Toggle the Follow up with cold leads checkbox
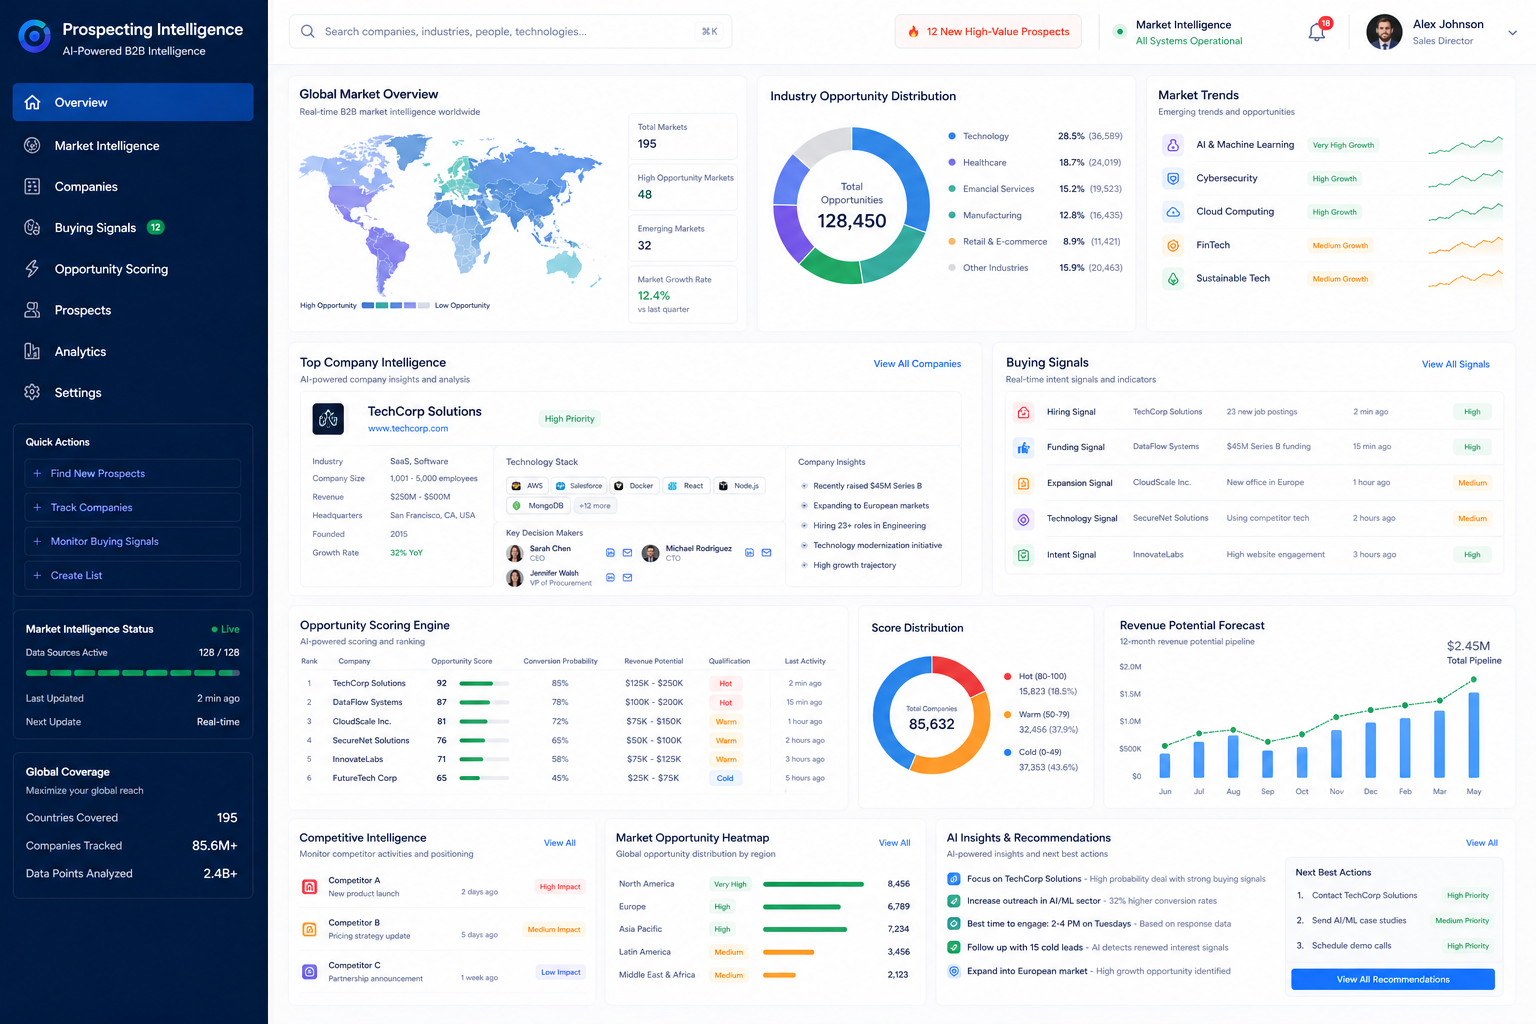 pos(954,947)
